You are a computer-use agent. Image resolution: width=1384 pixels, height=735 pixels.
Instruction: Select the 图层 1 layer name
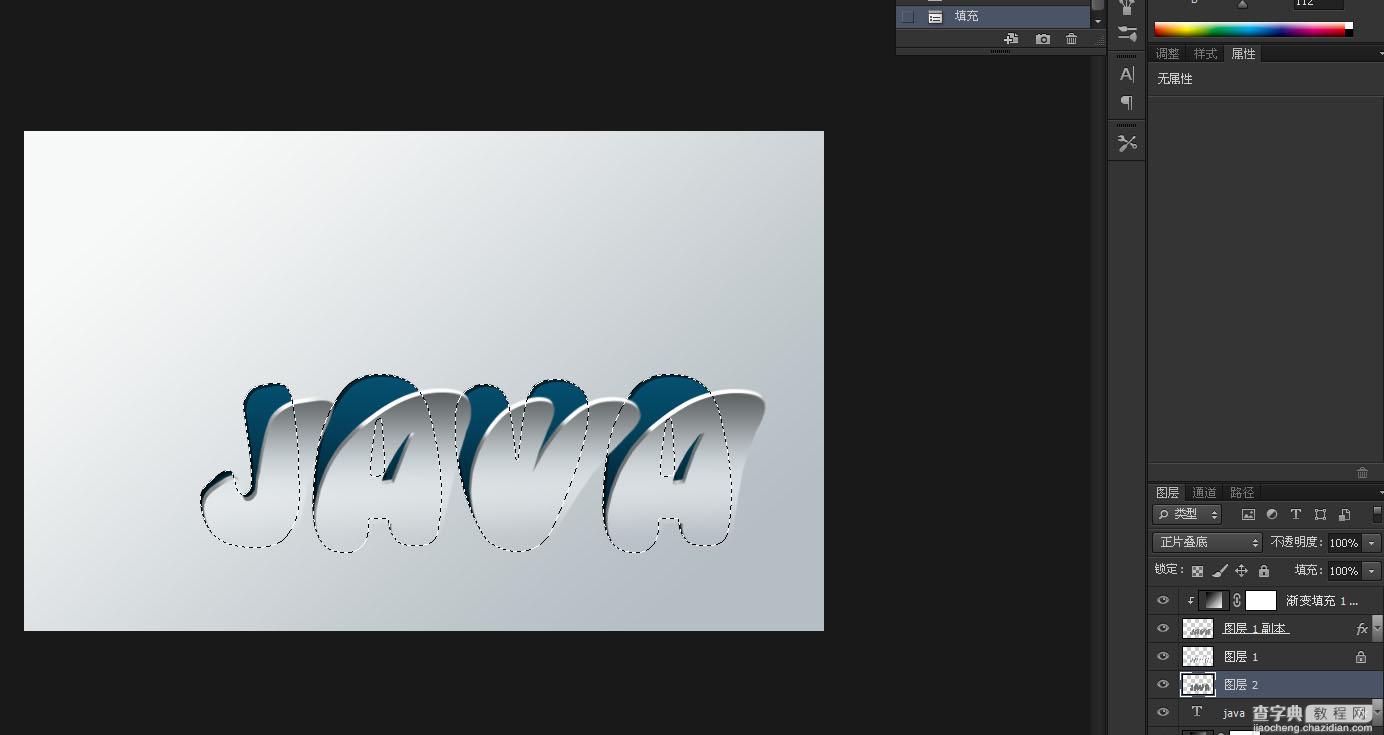click(x=1240, y=657)
